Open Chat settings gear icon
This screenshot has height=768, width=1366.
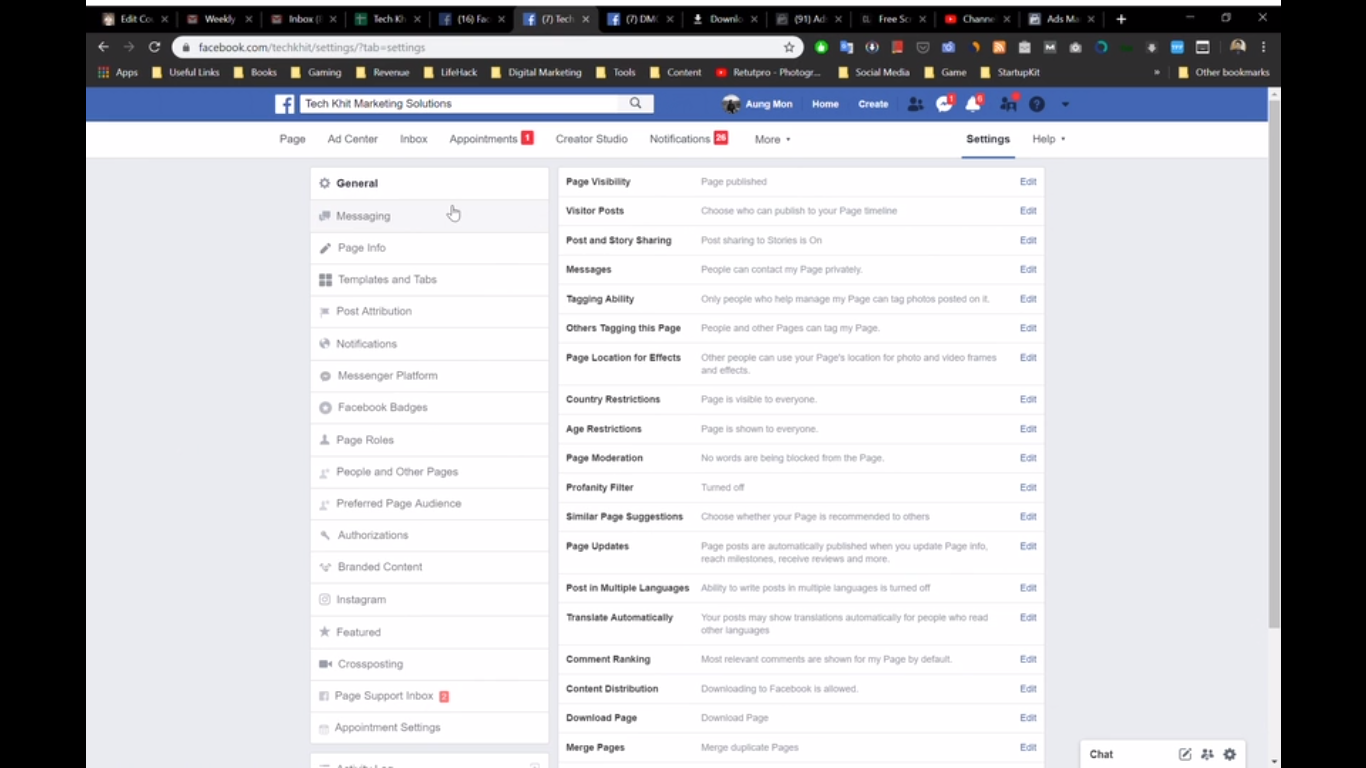point(1230,754)
